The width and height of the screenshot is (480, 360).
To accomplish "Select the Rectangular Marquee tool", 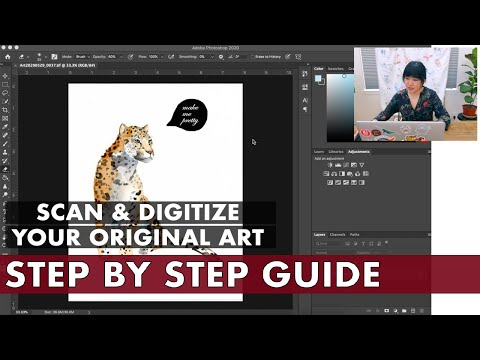I will pyautogui.click(x=5, y=85).
